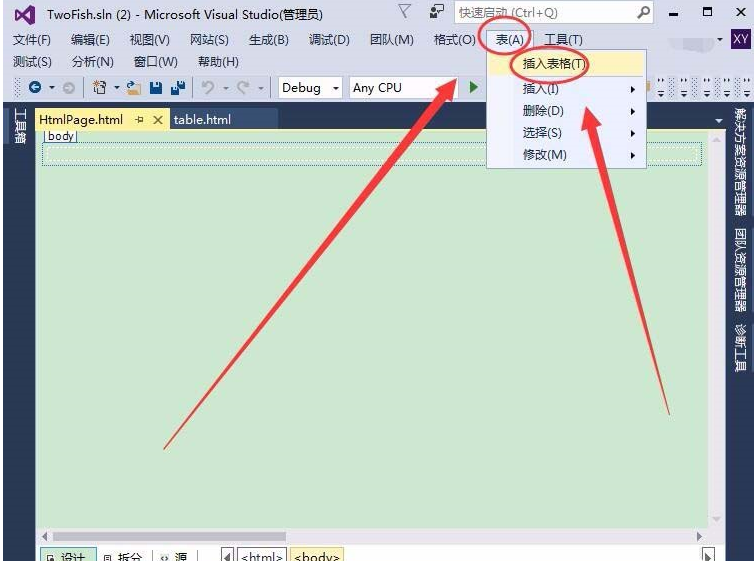Open the Table (表) menu

[509, 39]
